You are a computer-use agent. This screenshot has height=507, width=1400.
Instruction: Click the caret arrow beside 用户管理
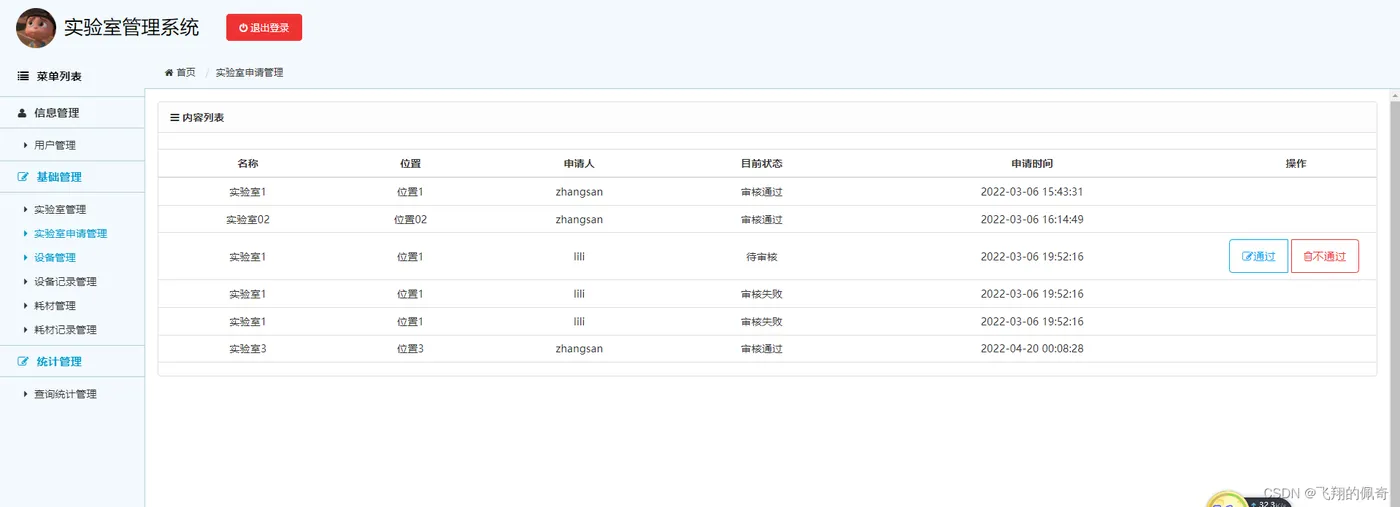(x=26, y=145)
